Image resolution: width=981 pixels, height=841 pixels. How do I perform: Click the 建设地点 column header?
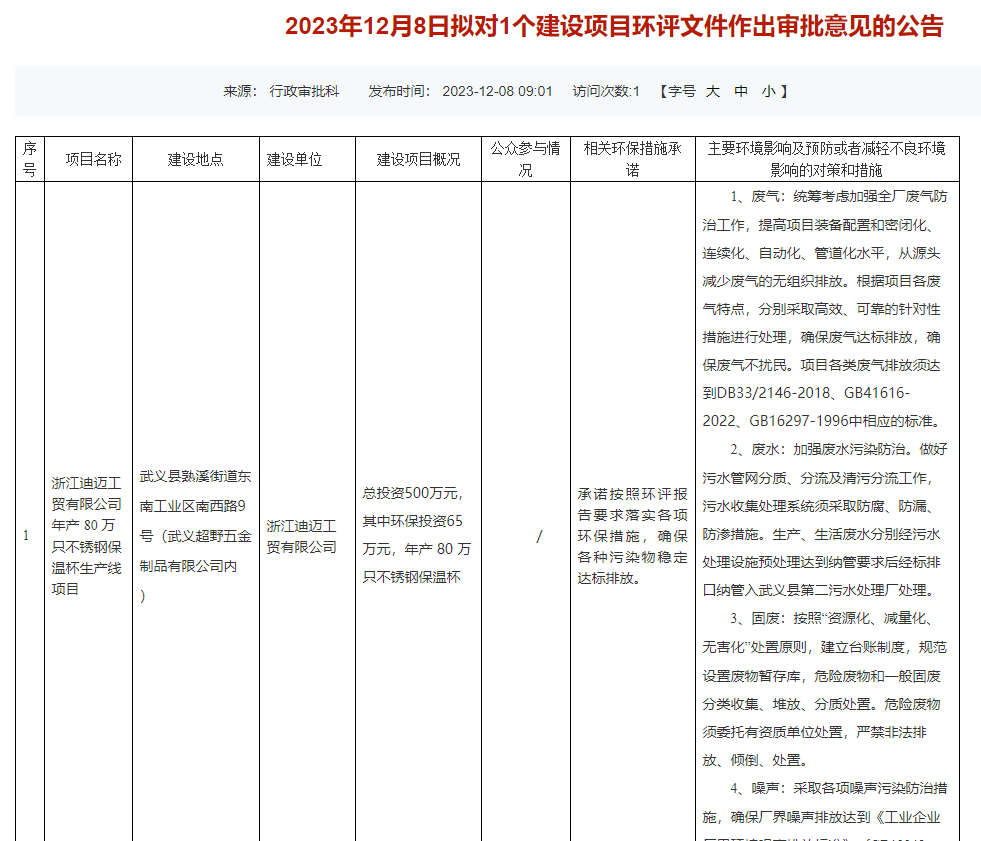coord(195,159)
